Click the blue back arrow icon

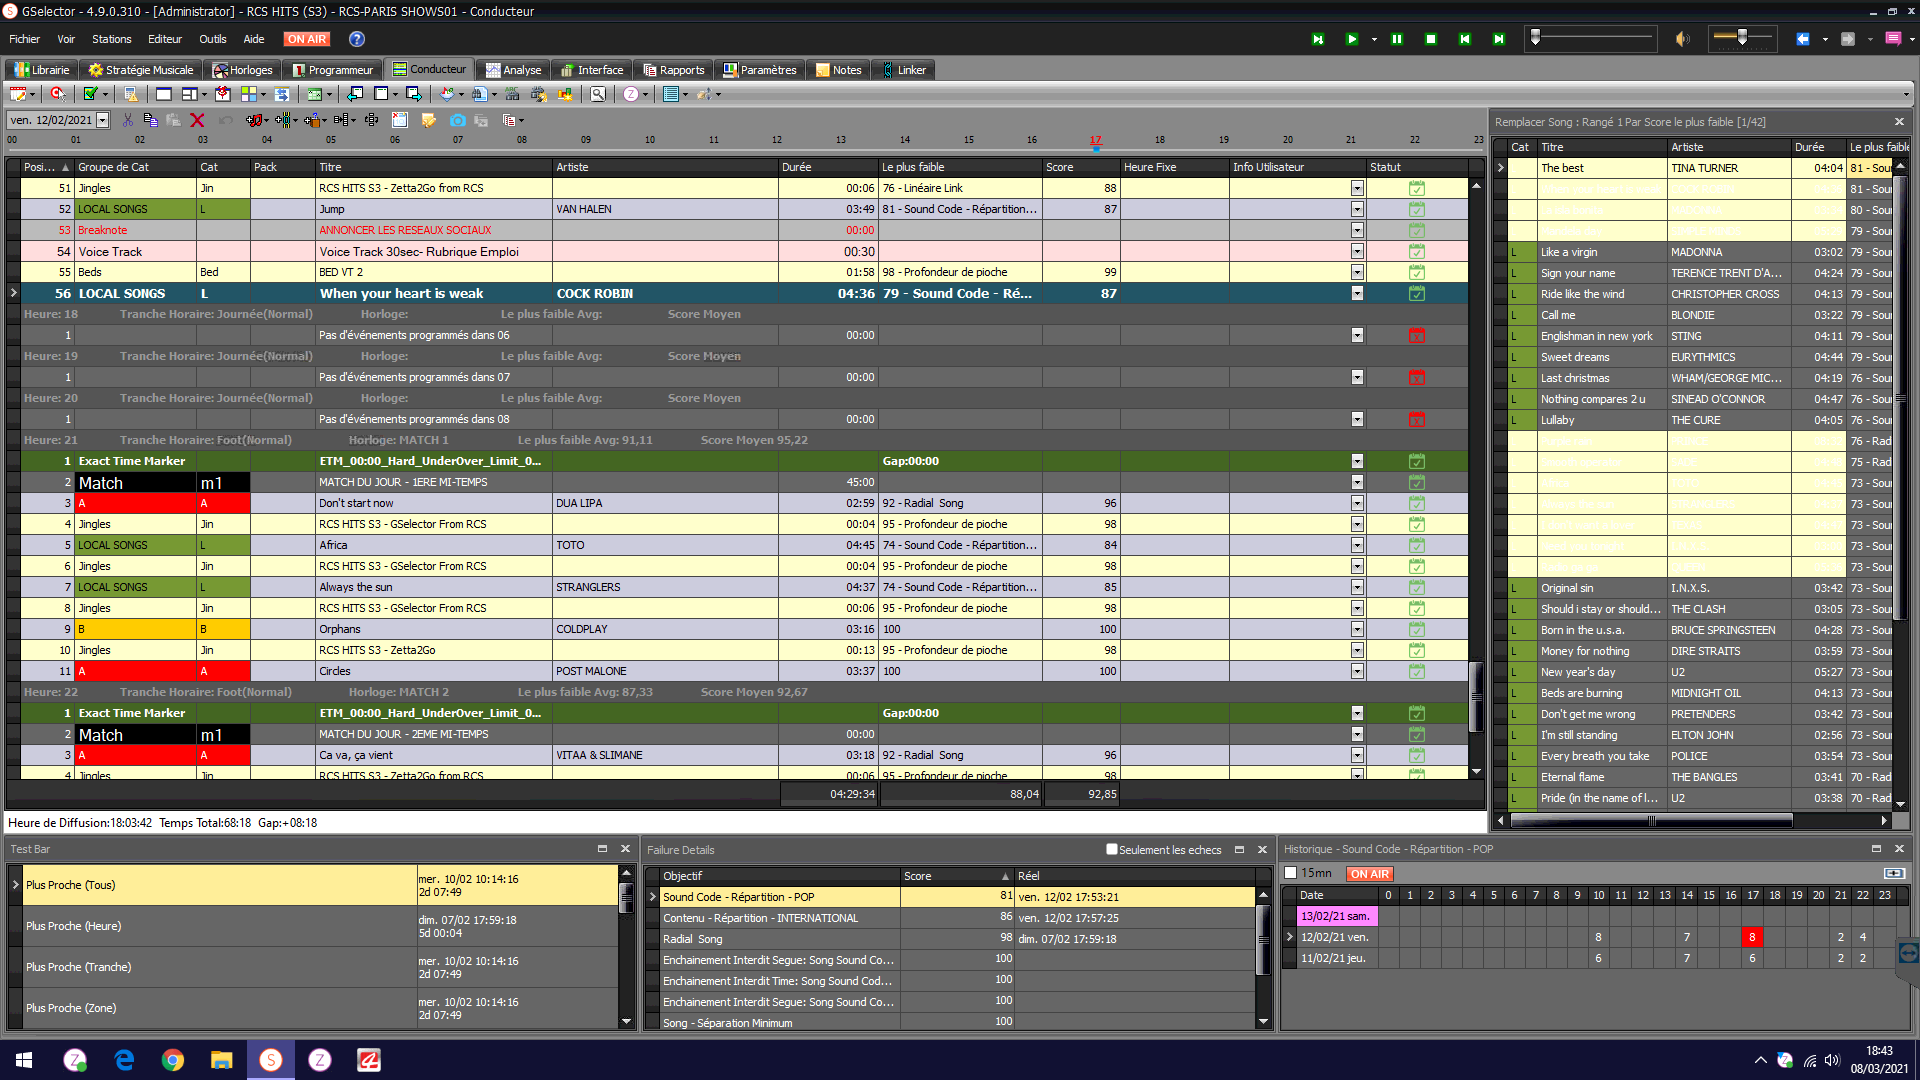tap(1802, 39)
